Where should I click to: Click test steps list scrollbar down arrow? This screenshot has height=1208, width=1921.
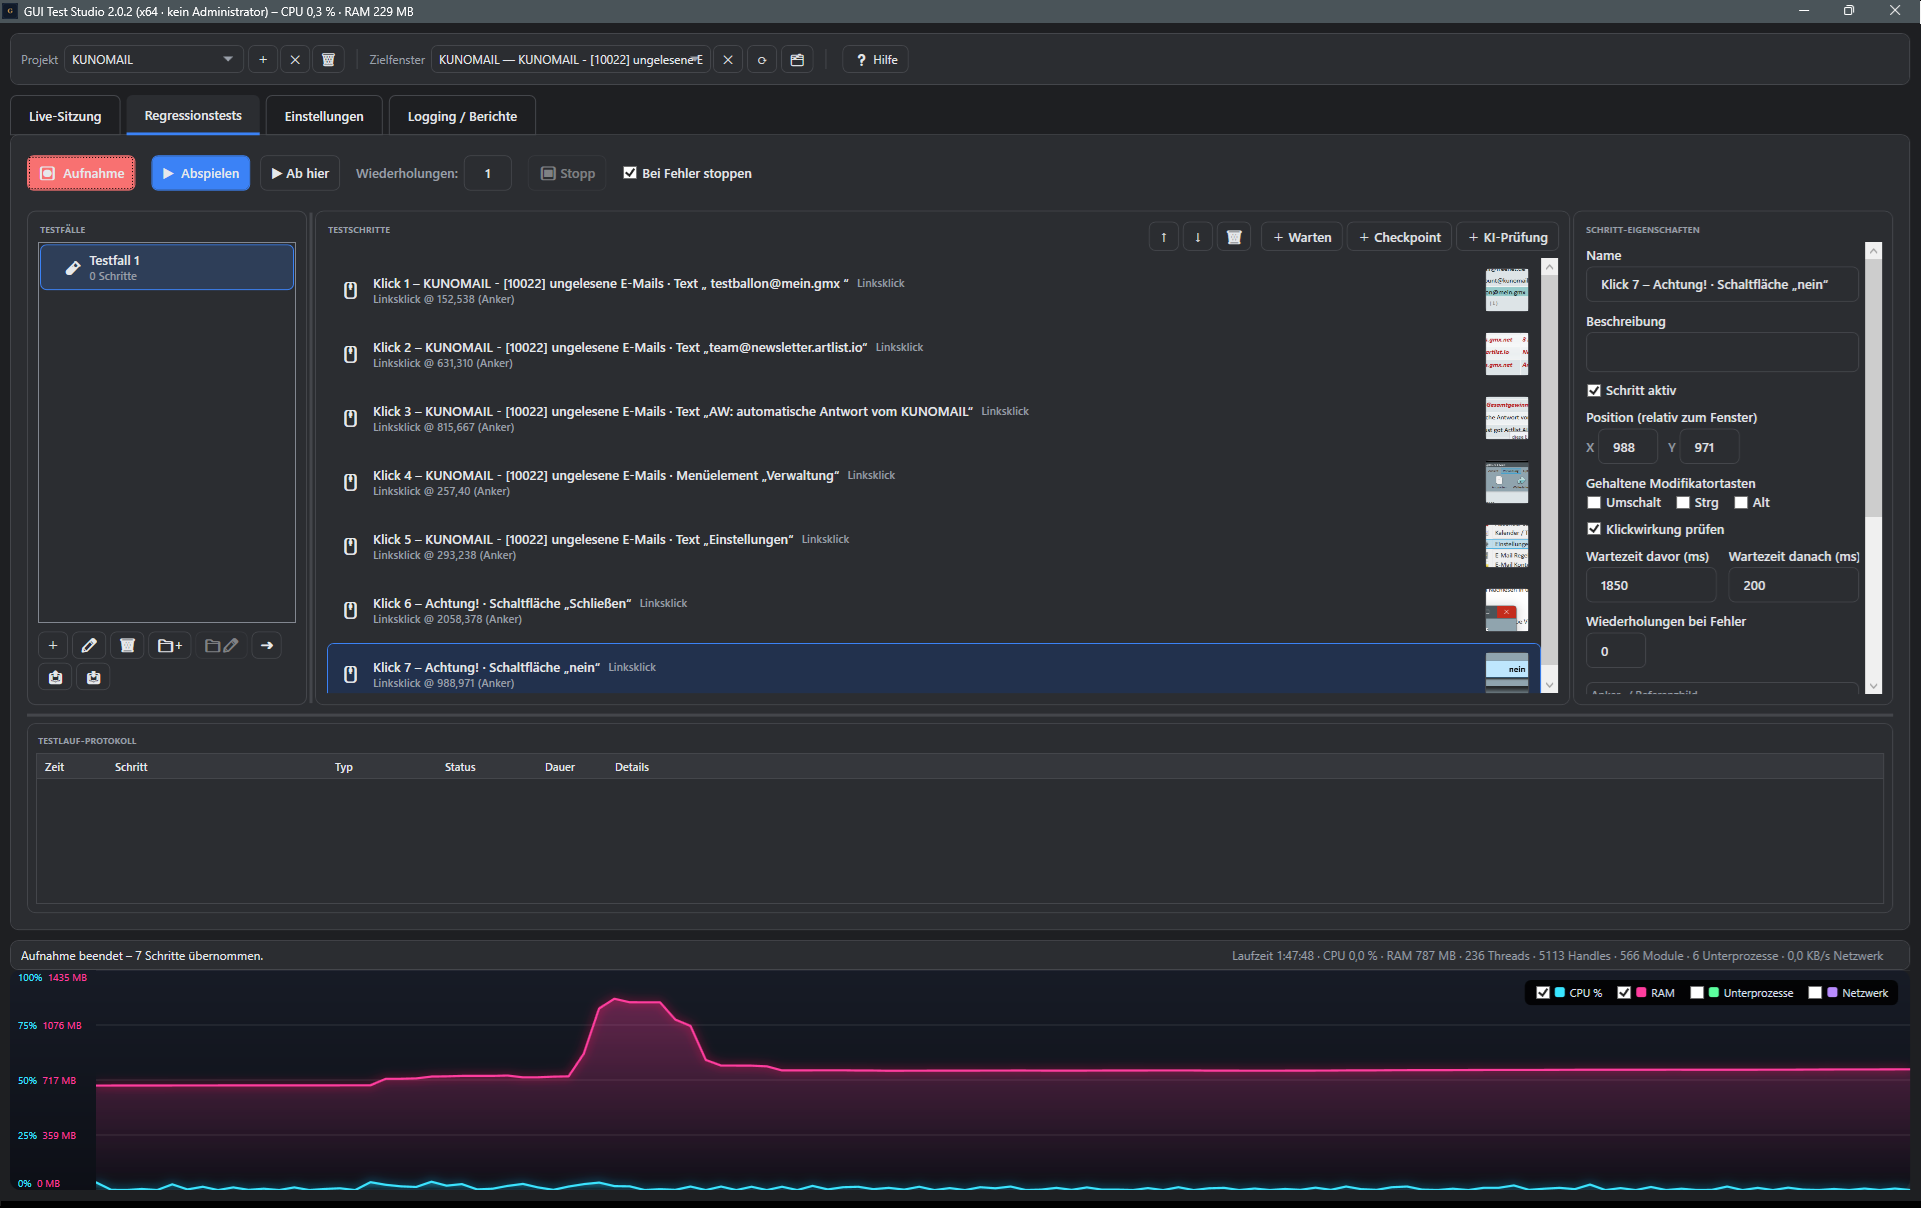coord(1550,685)
